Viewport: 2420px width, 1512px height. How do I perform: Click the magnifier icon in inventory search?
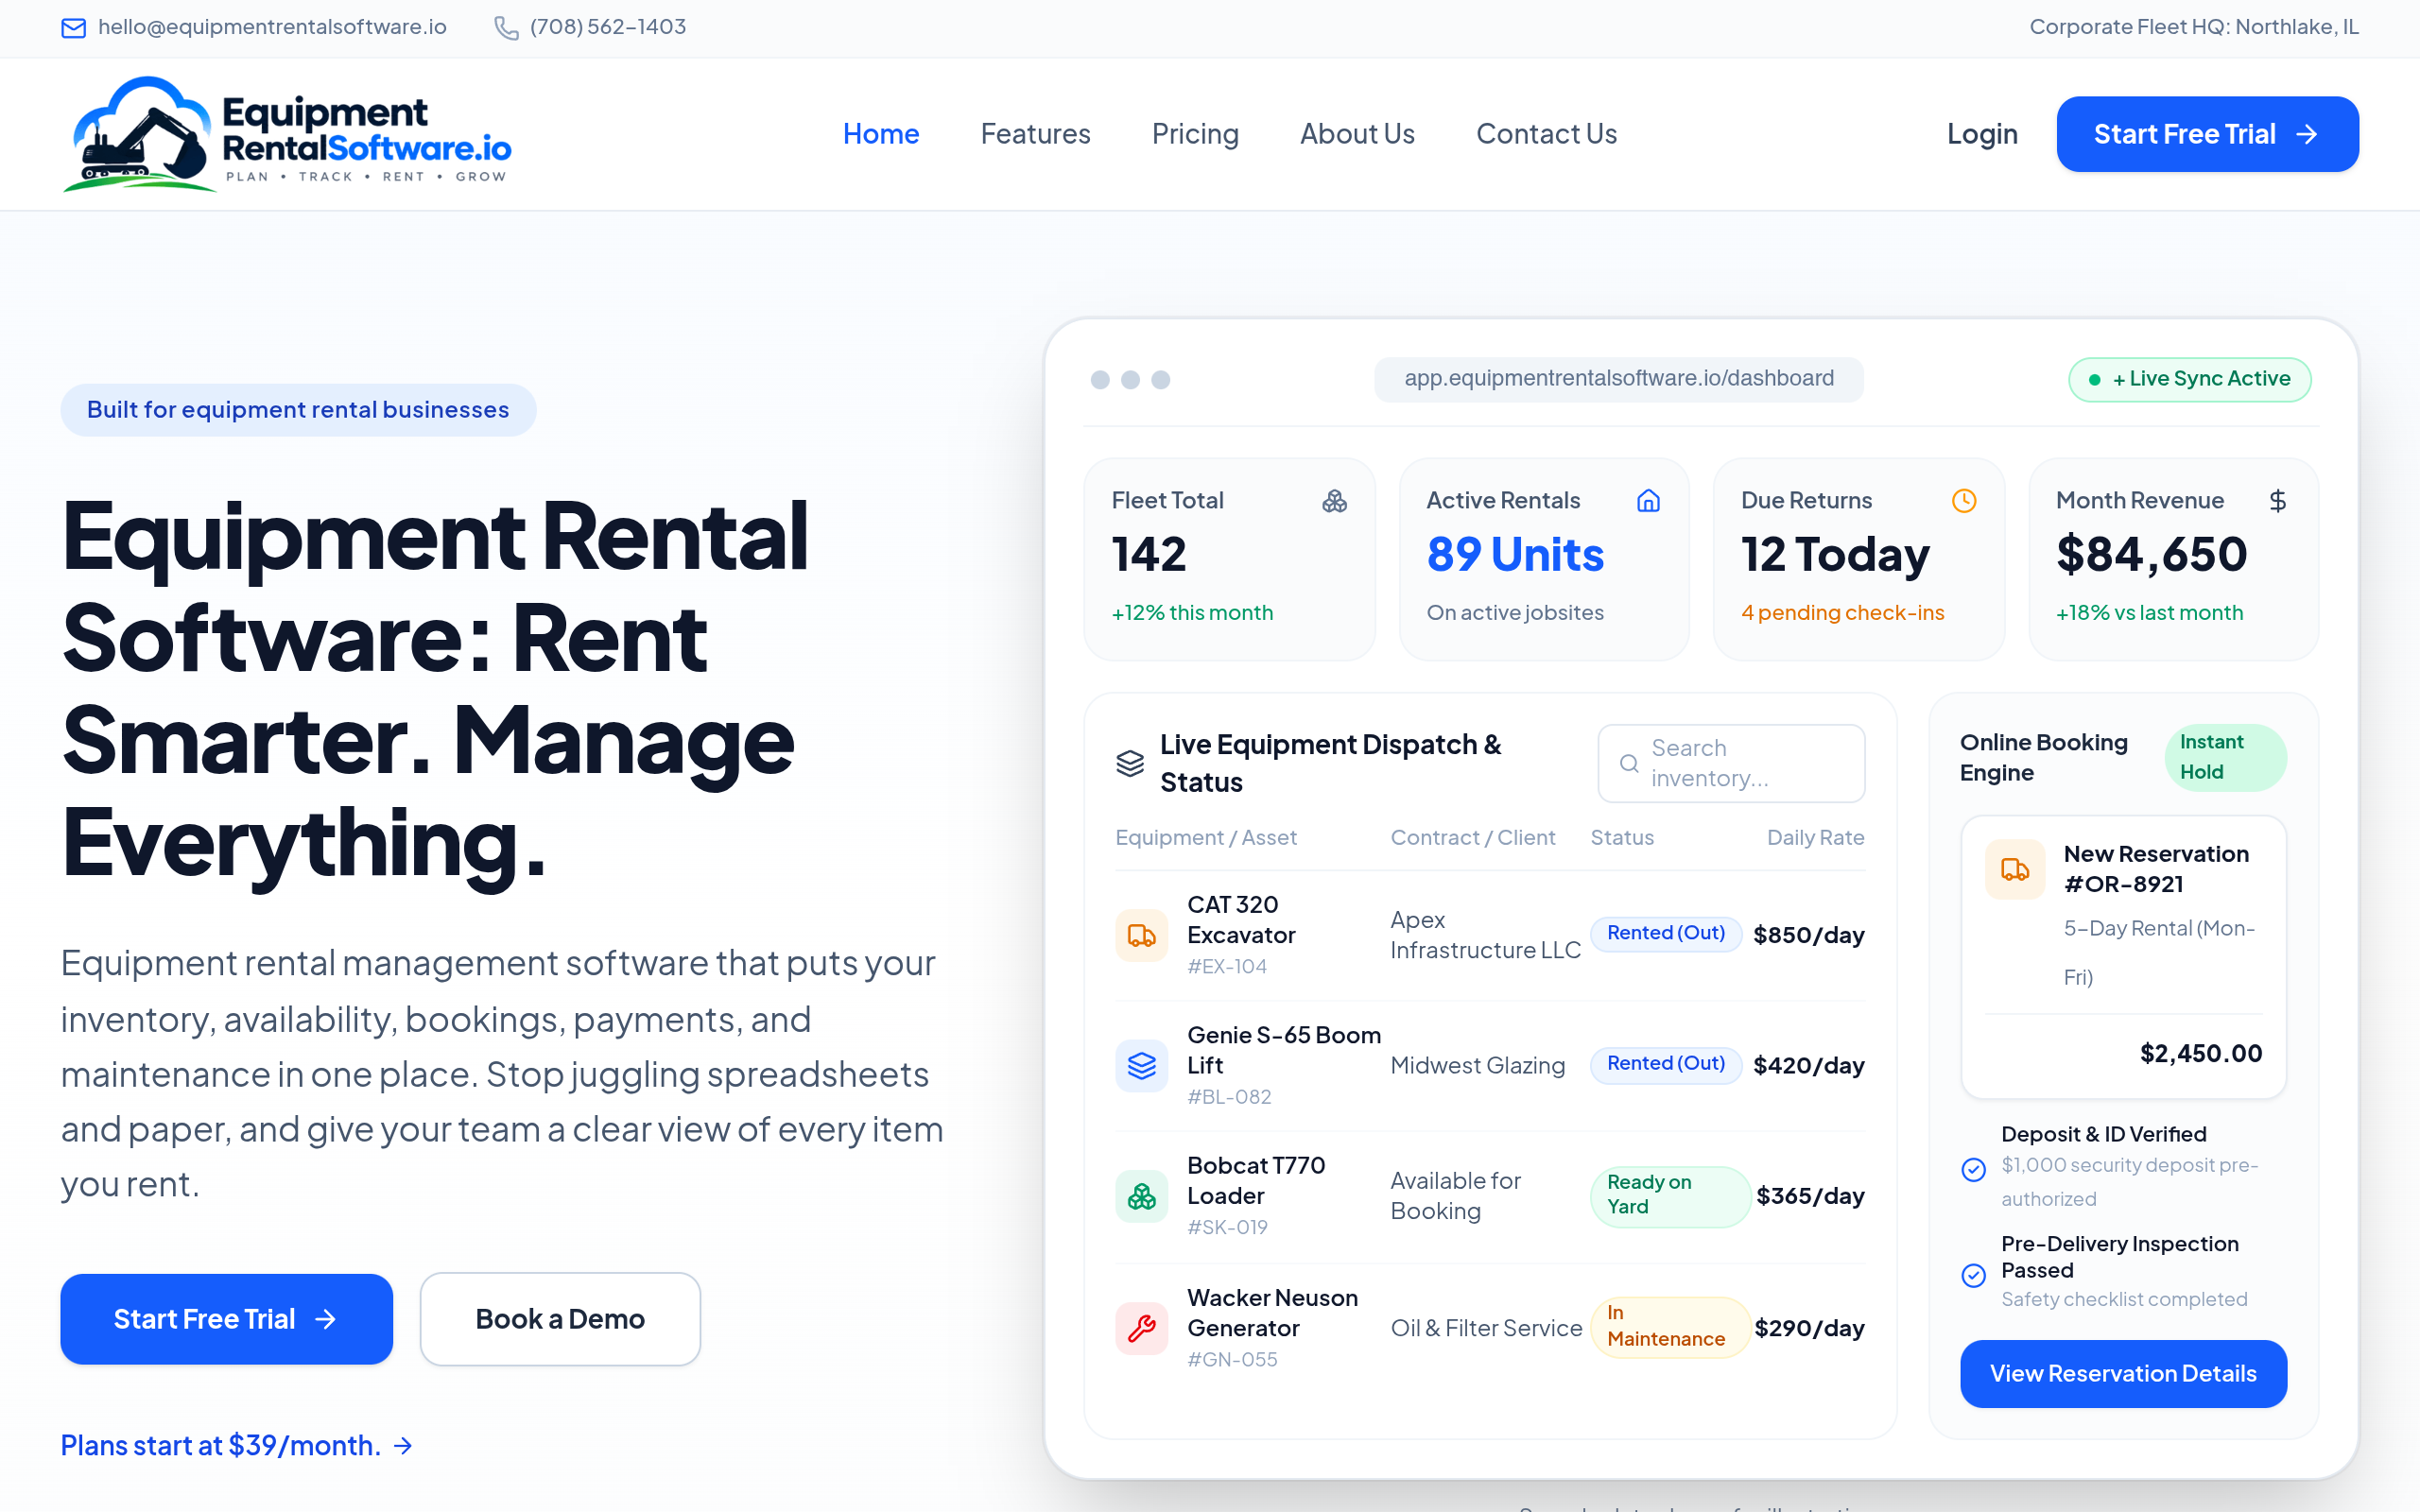pos(1629,764)
